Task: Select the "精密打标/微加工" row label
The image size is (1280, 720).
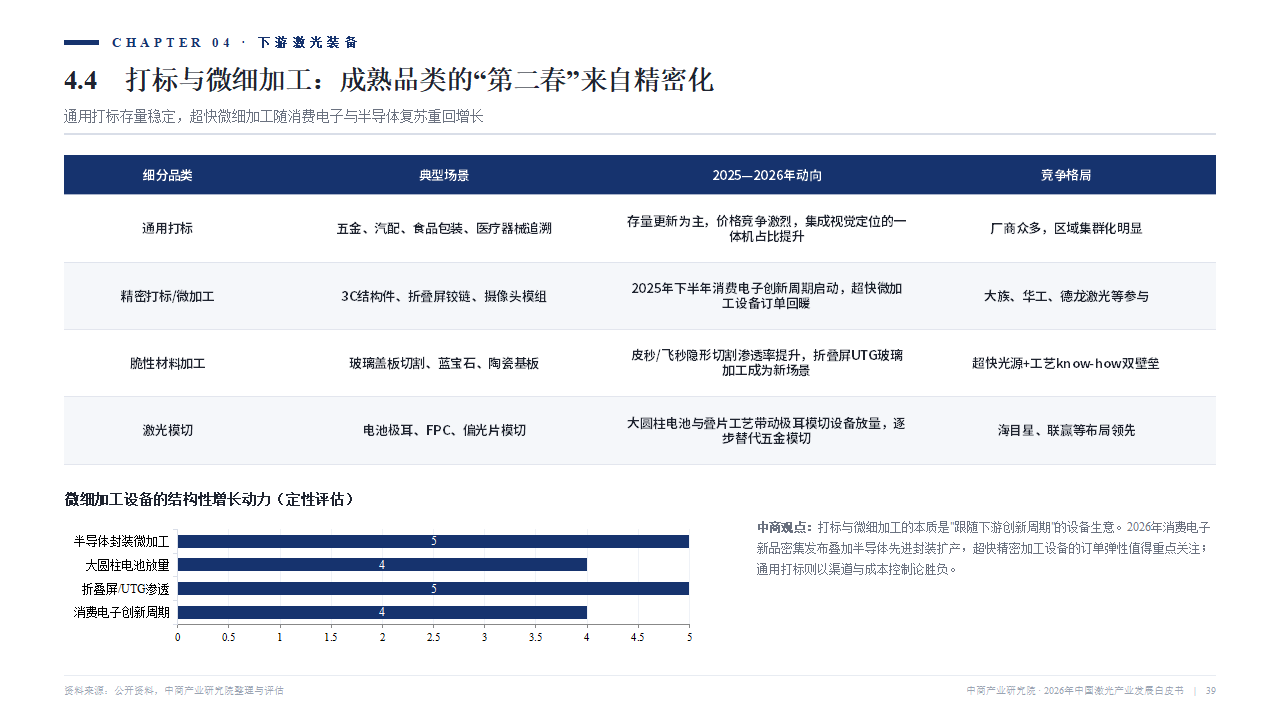Action: [x=167, y=296]
